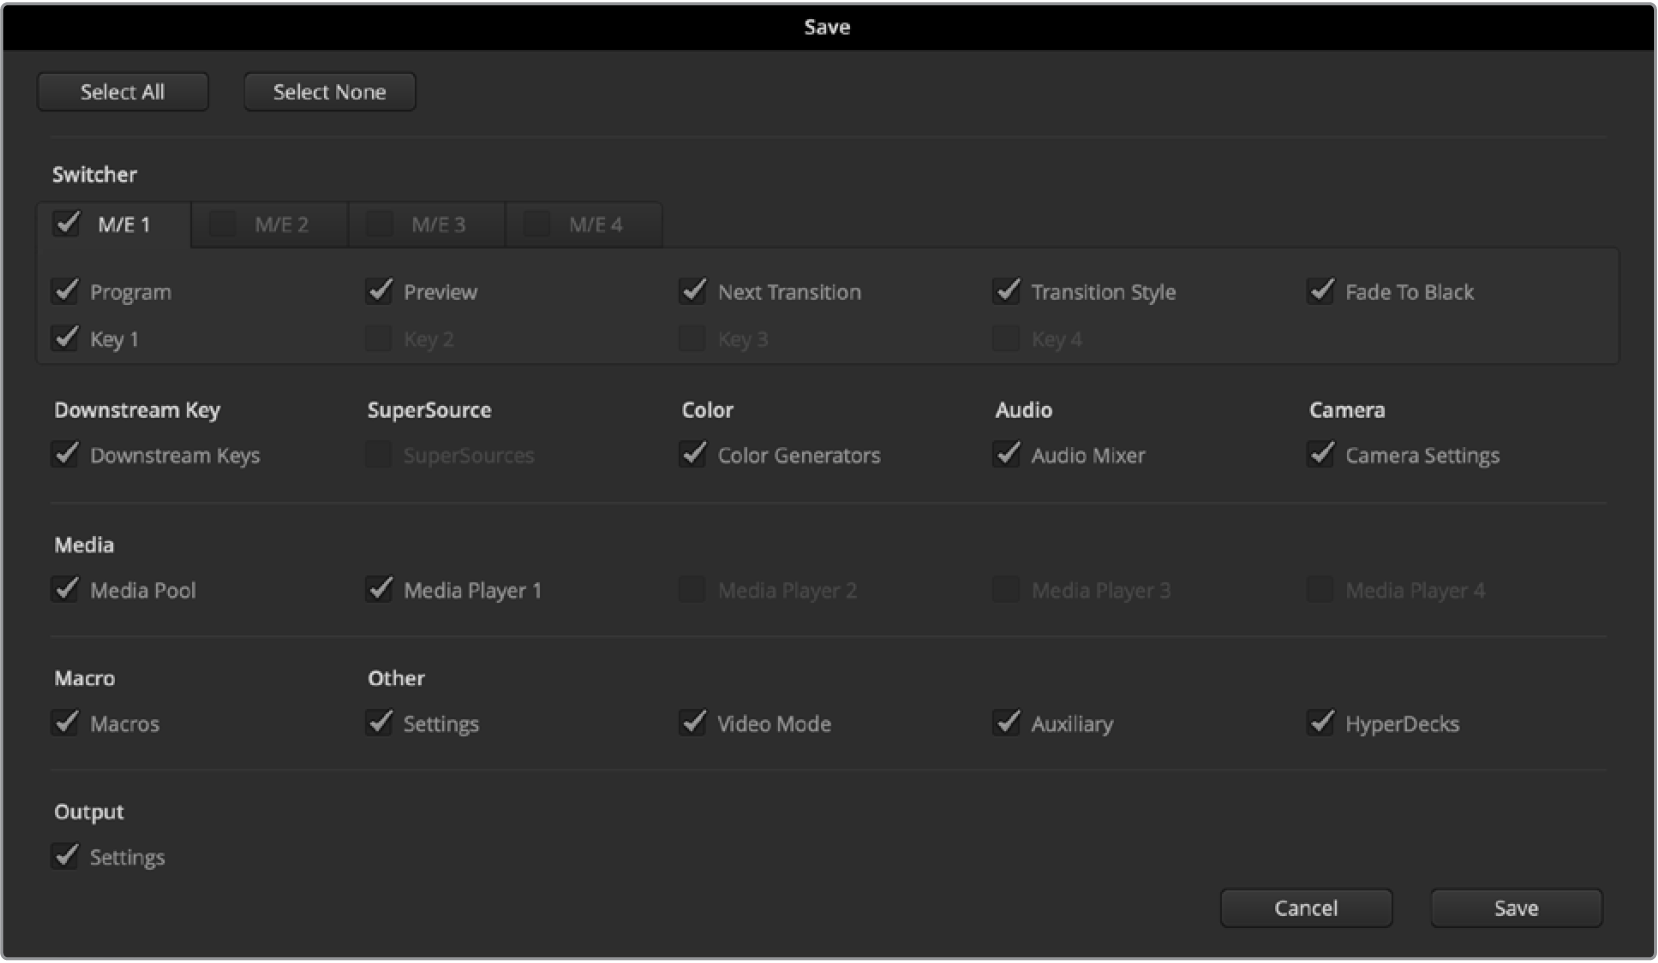
Task: Uncheck the Audio Mixer option
Action: 1007,455
